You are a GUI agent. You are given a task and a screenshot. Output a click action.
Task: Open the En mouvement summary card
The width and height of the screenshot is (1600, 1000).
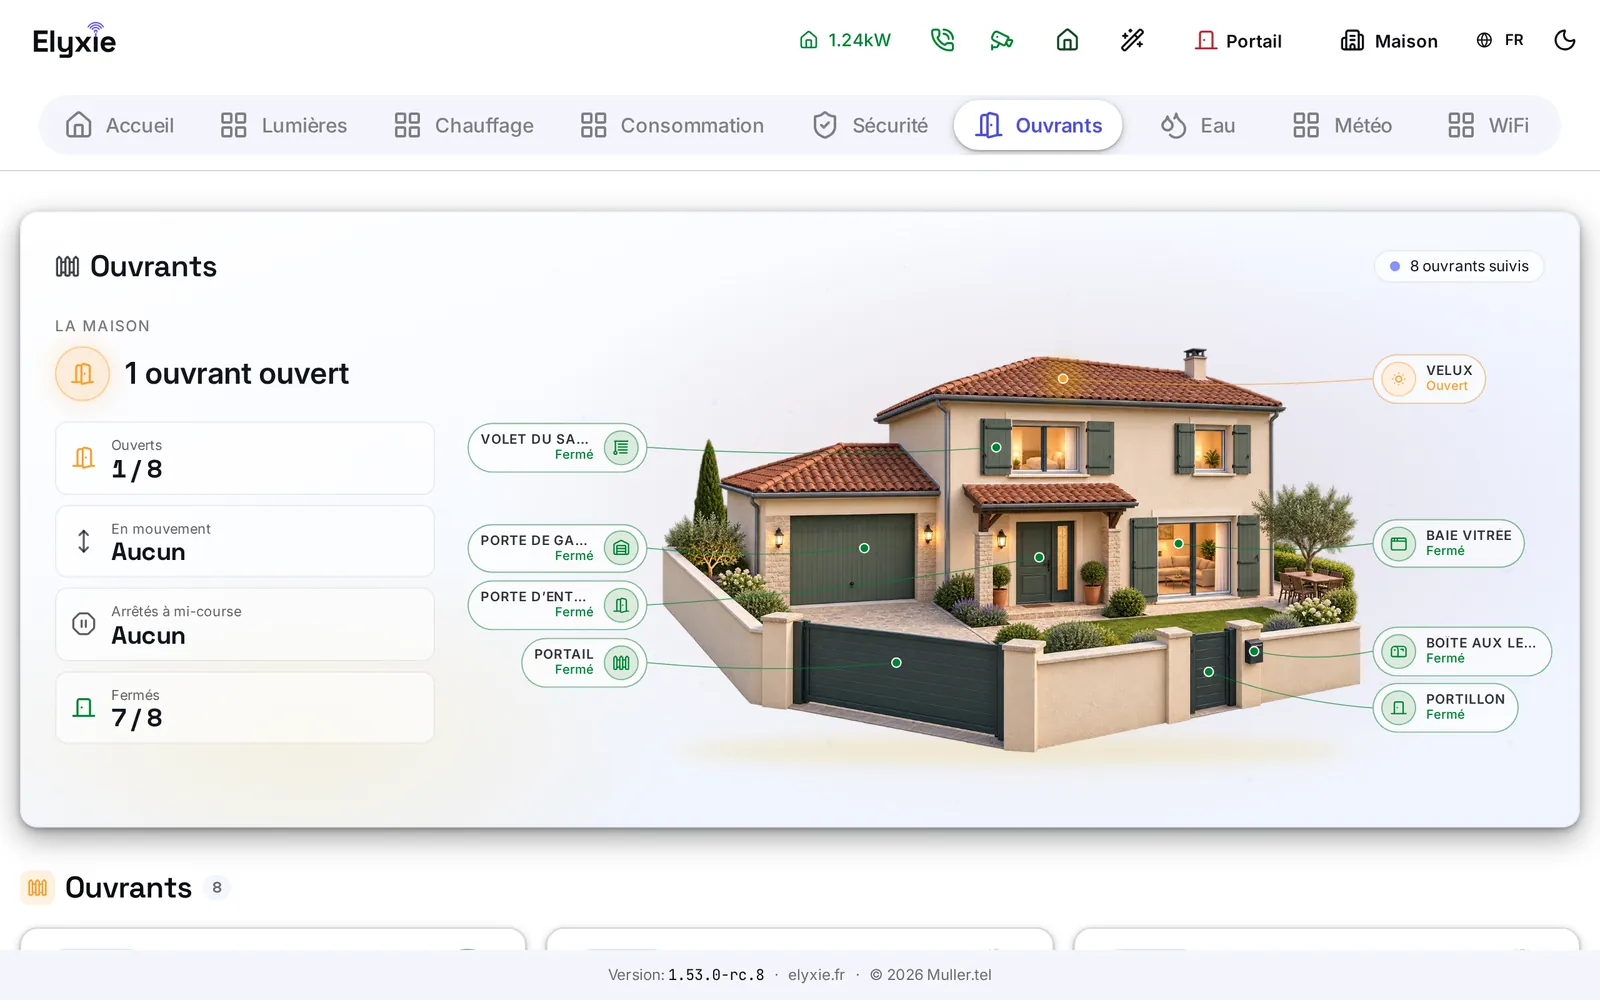pyautogui.click(x=245, y=541)
